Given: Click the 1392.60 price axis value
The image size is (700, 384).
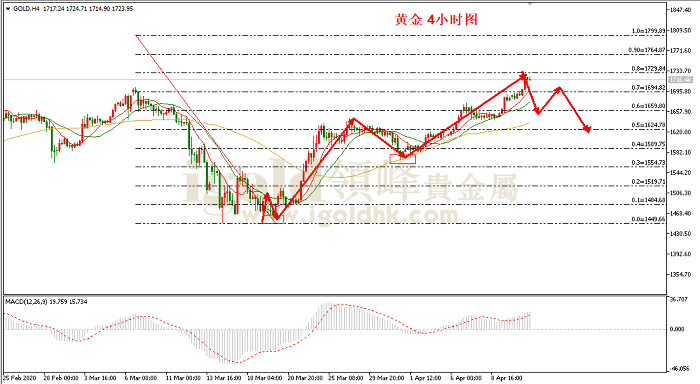Looking at the screenshot, I should [x=681, y=255].
